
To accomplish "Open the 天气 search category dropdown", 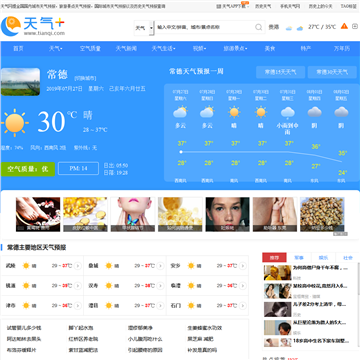I will click(x=144, y=28).
